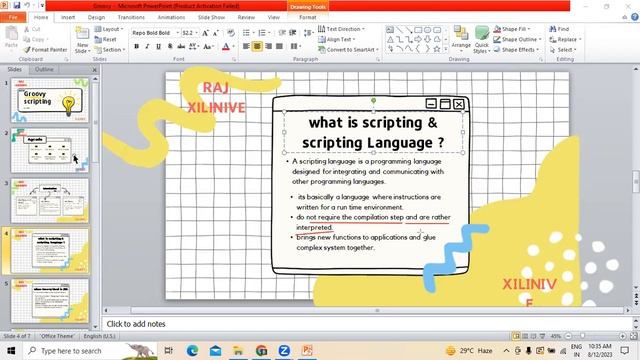Open Quick Styles gallery

tap(482, 40)
